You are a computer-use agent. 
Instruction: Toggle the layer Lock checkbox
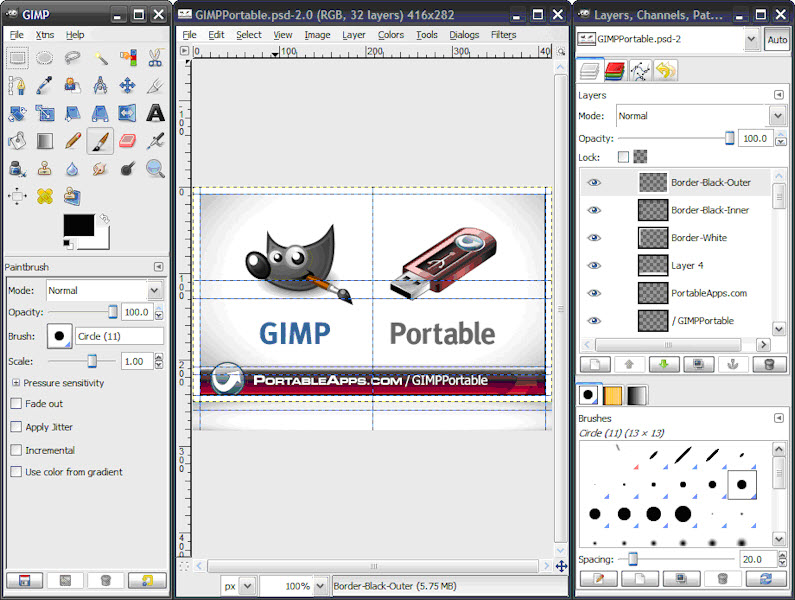coord(623,157)
